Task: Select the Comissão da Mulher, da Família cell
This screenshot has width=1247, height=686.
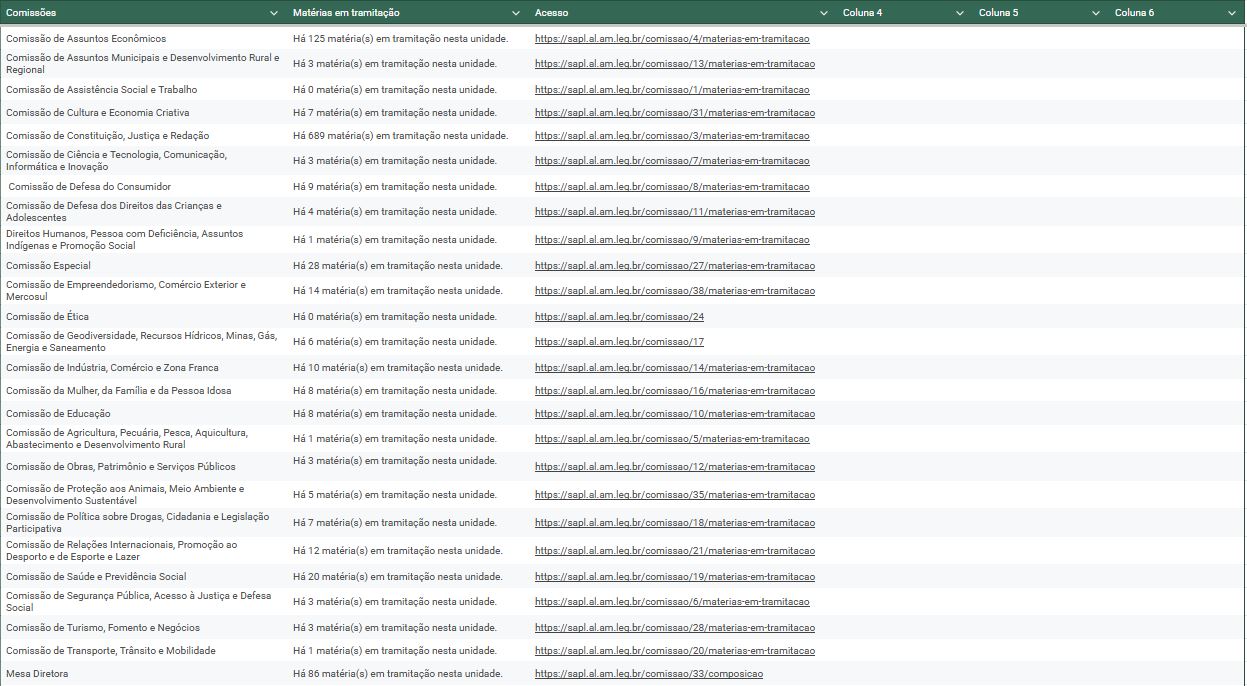Action: click(x=143, y=391)
